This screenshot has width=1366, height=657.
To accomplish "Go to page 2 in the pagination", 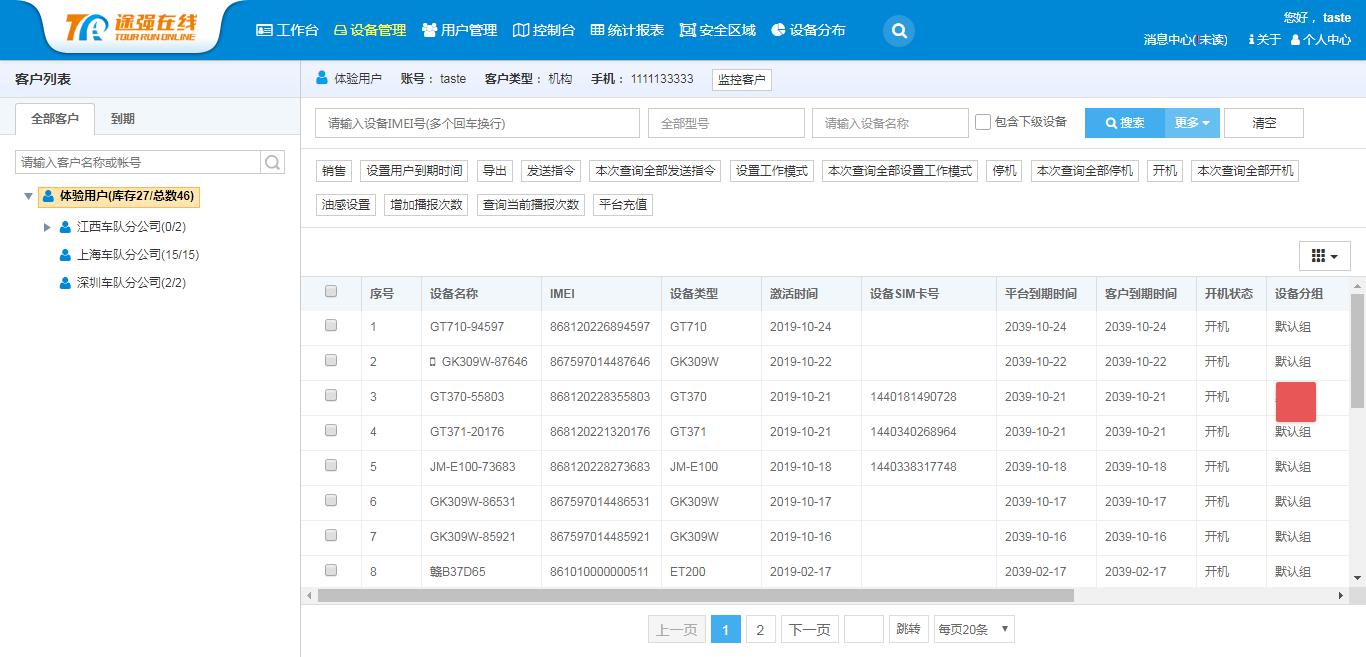I will pos(760,629).
